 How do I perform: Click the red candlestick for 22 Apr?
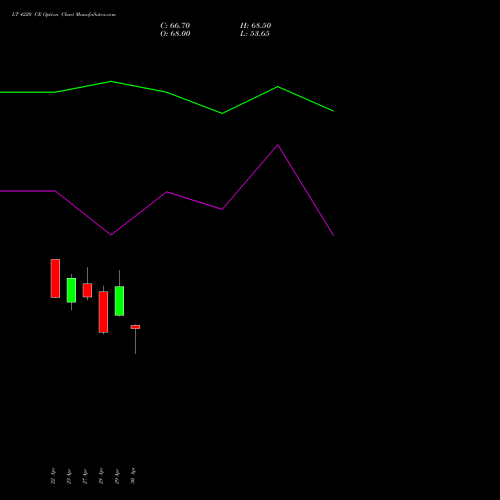pos(55,278)
